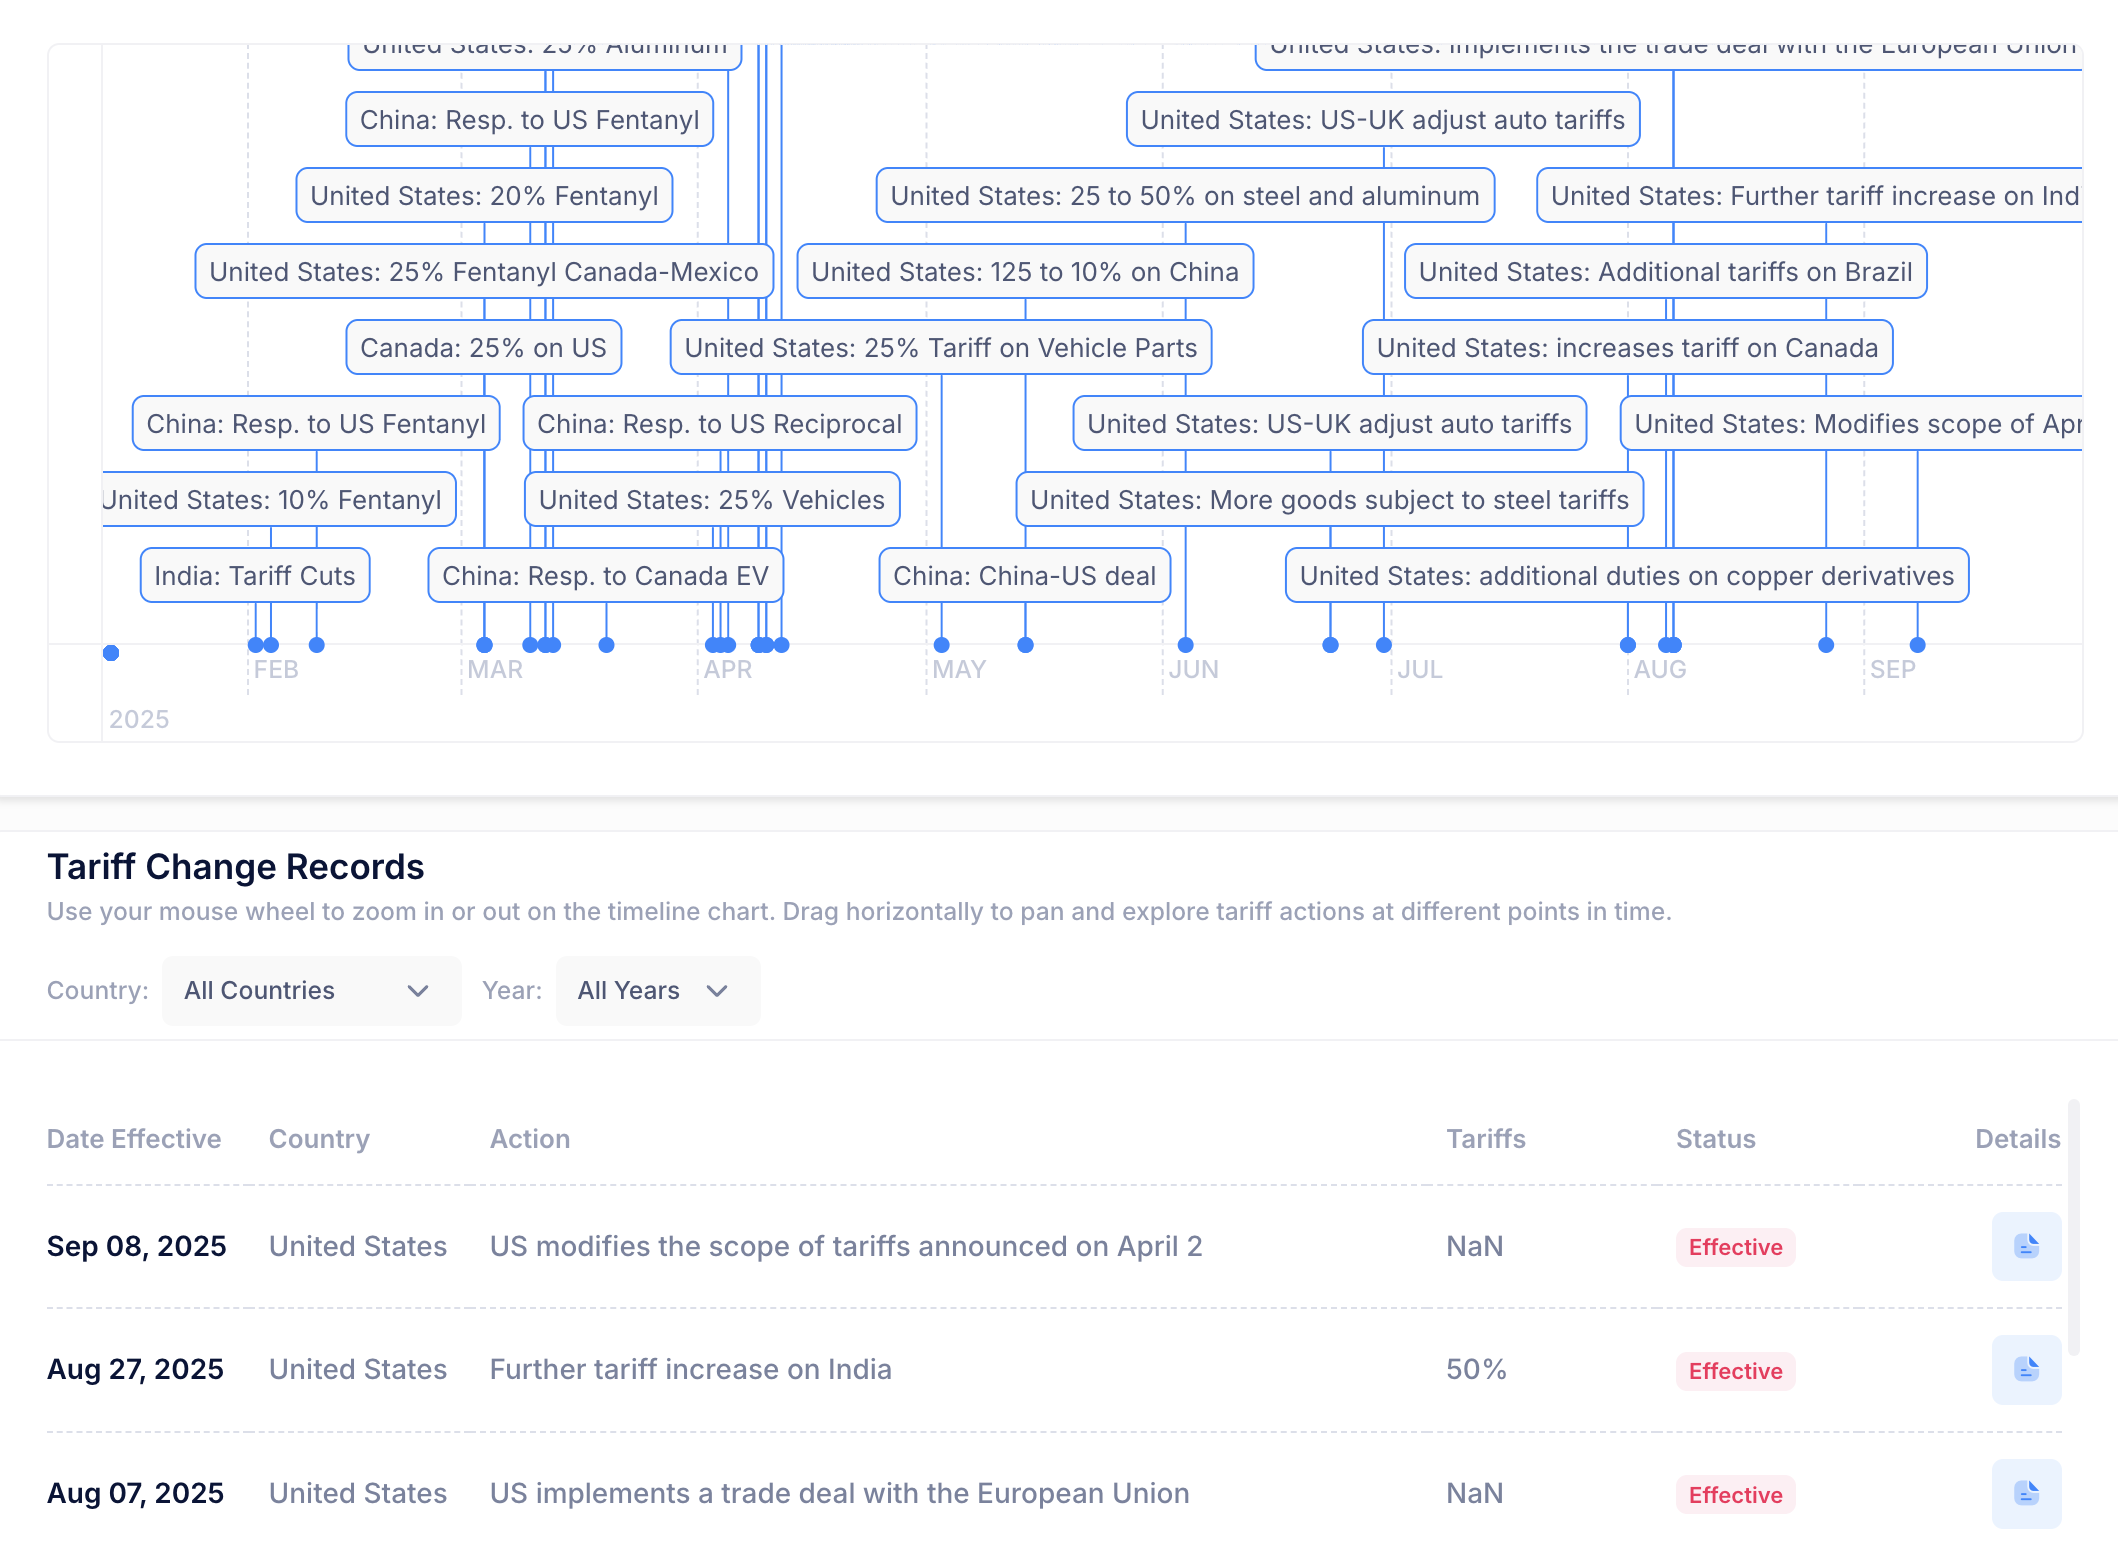This screenshot has width=2118, height=1552.
Task: Click the Effective status badge for Aug 27
Action: [1735, 1371]
